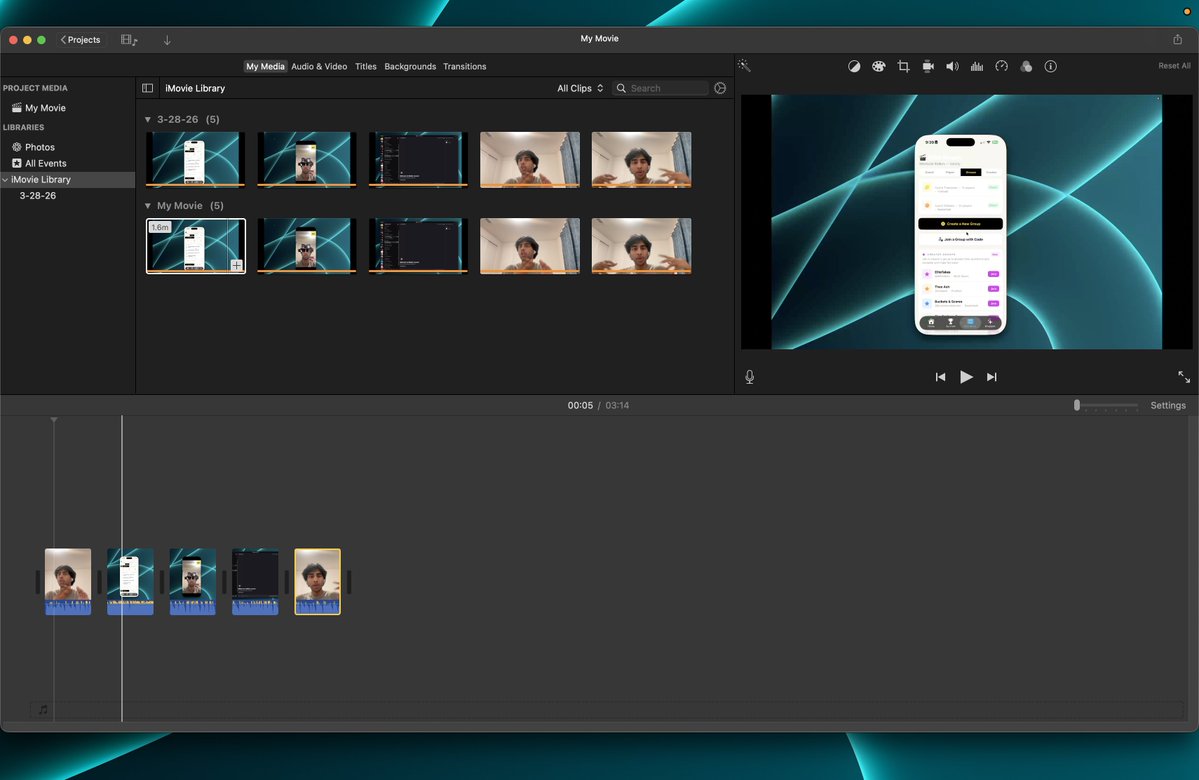Adjust the timeline zoom slider
Image resolution: width=1199 pixels, height=780 pixels.
1077,405
